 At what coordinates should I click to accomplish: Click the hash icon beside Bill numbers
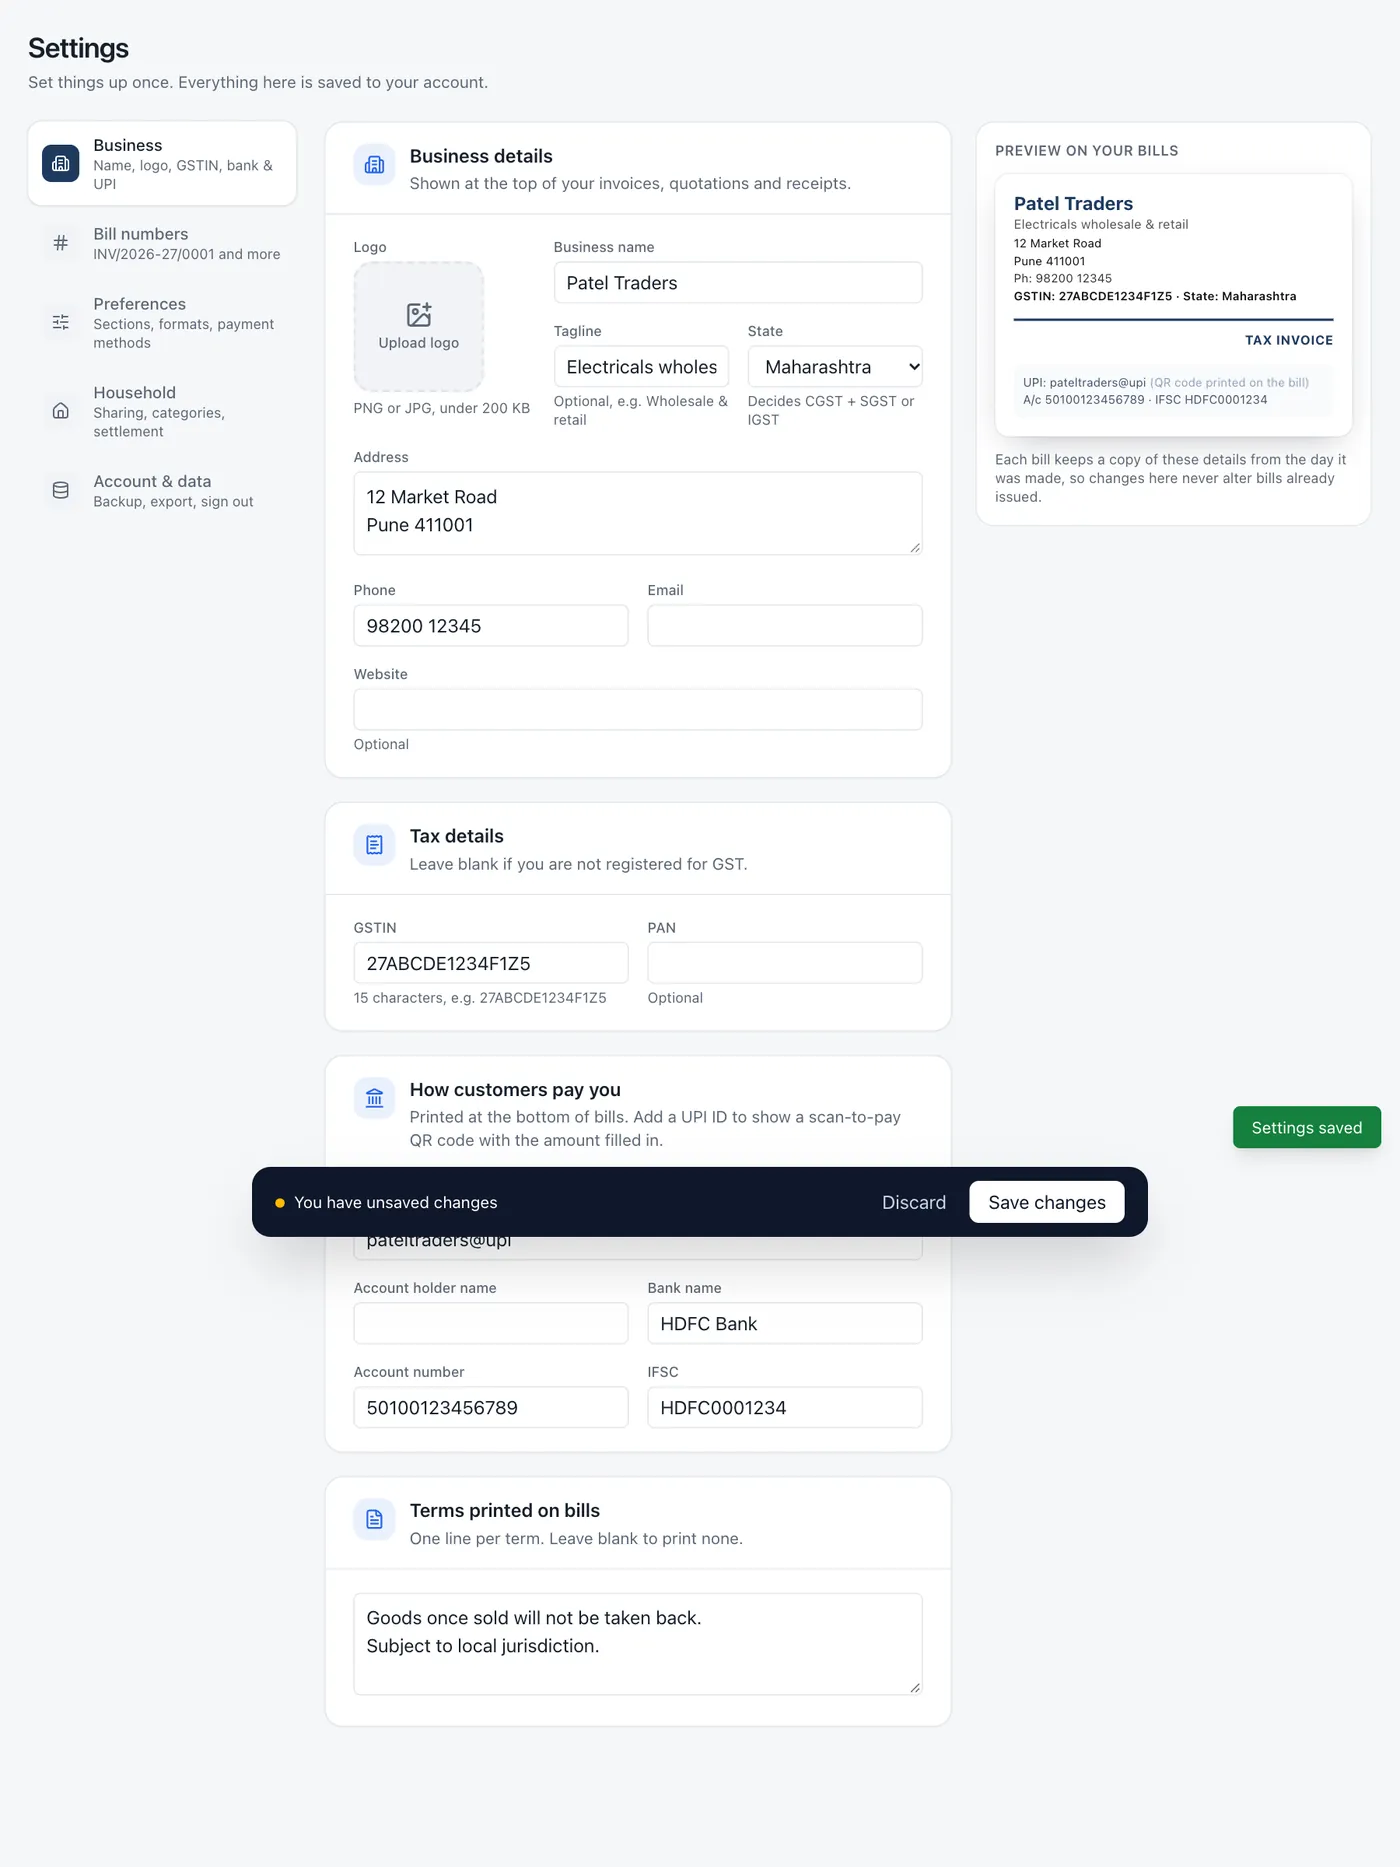[x=60, y=243]
